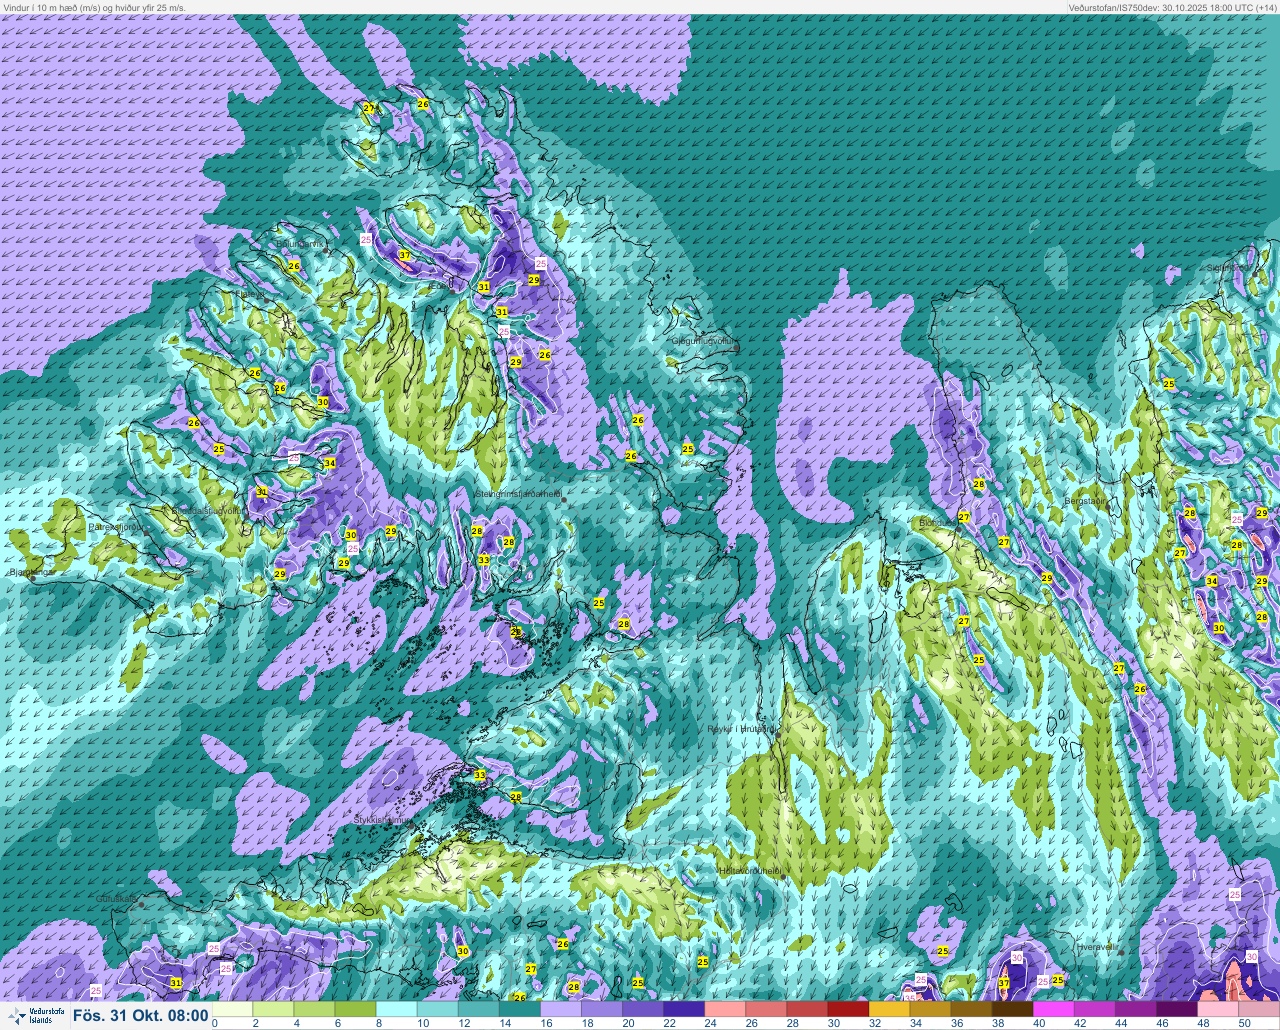Click the Veðurstofan/IS750dev model run text
Screen dimensions: 1280x1030
point(1173,7)
